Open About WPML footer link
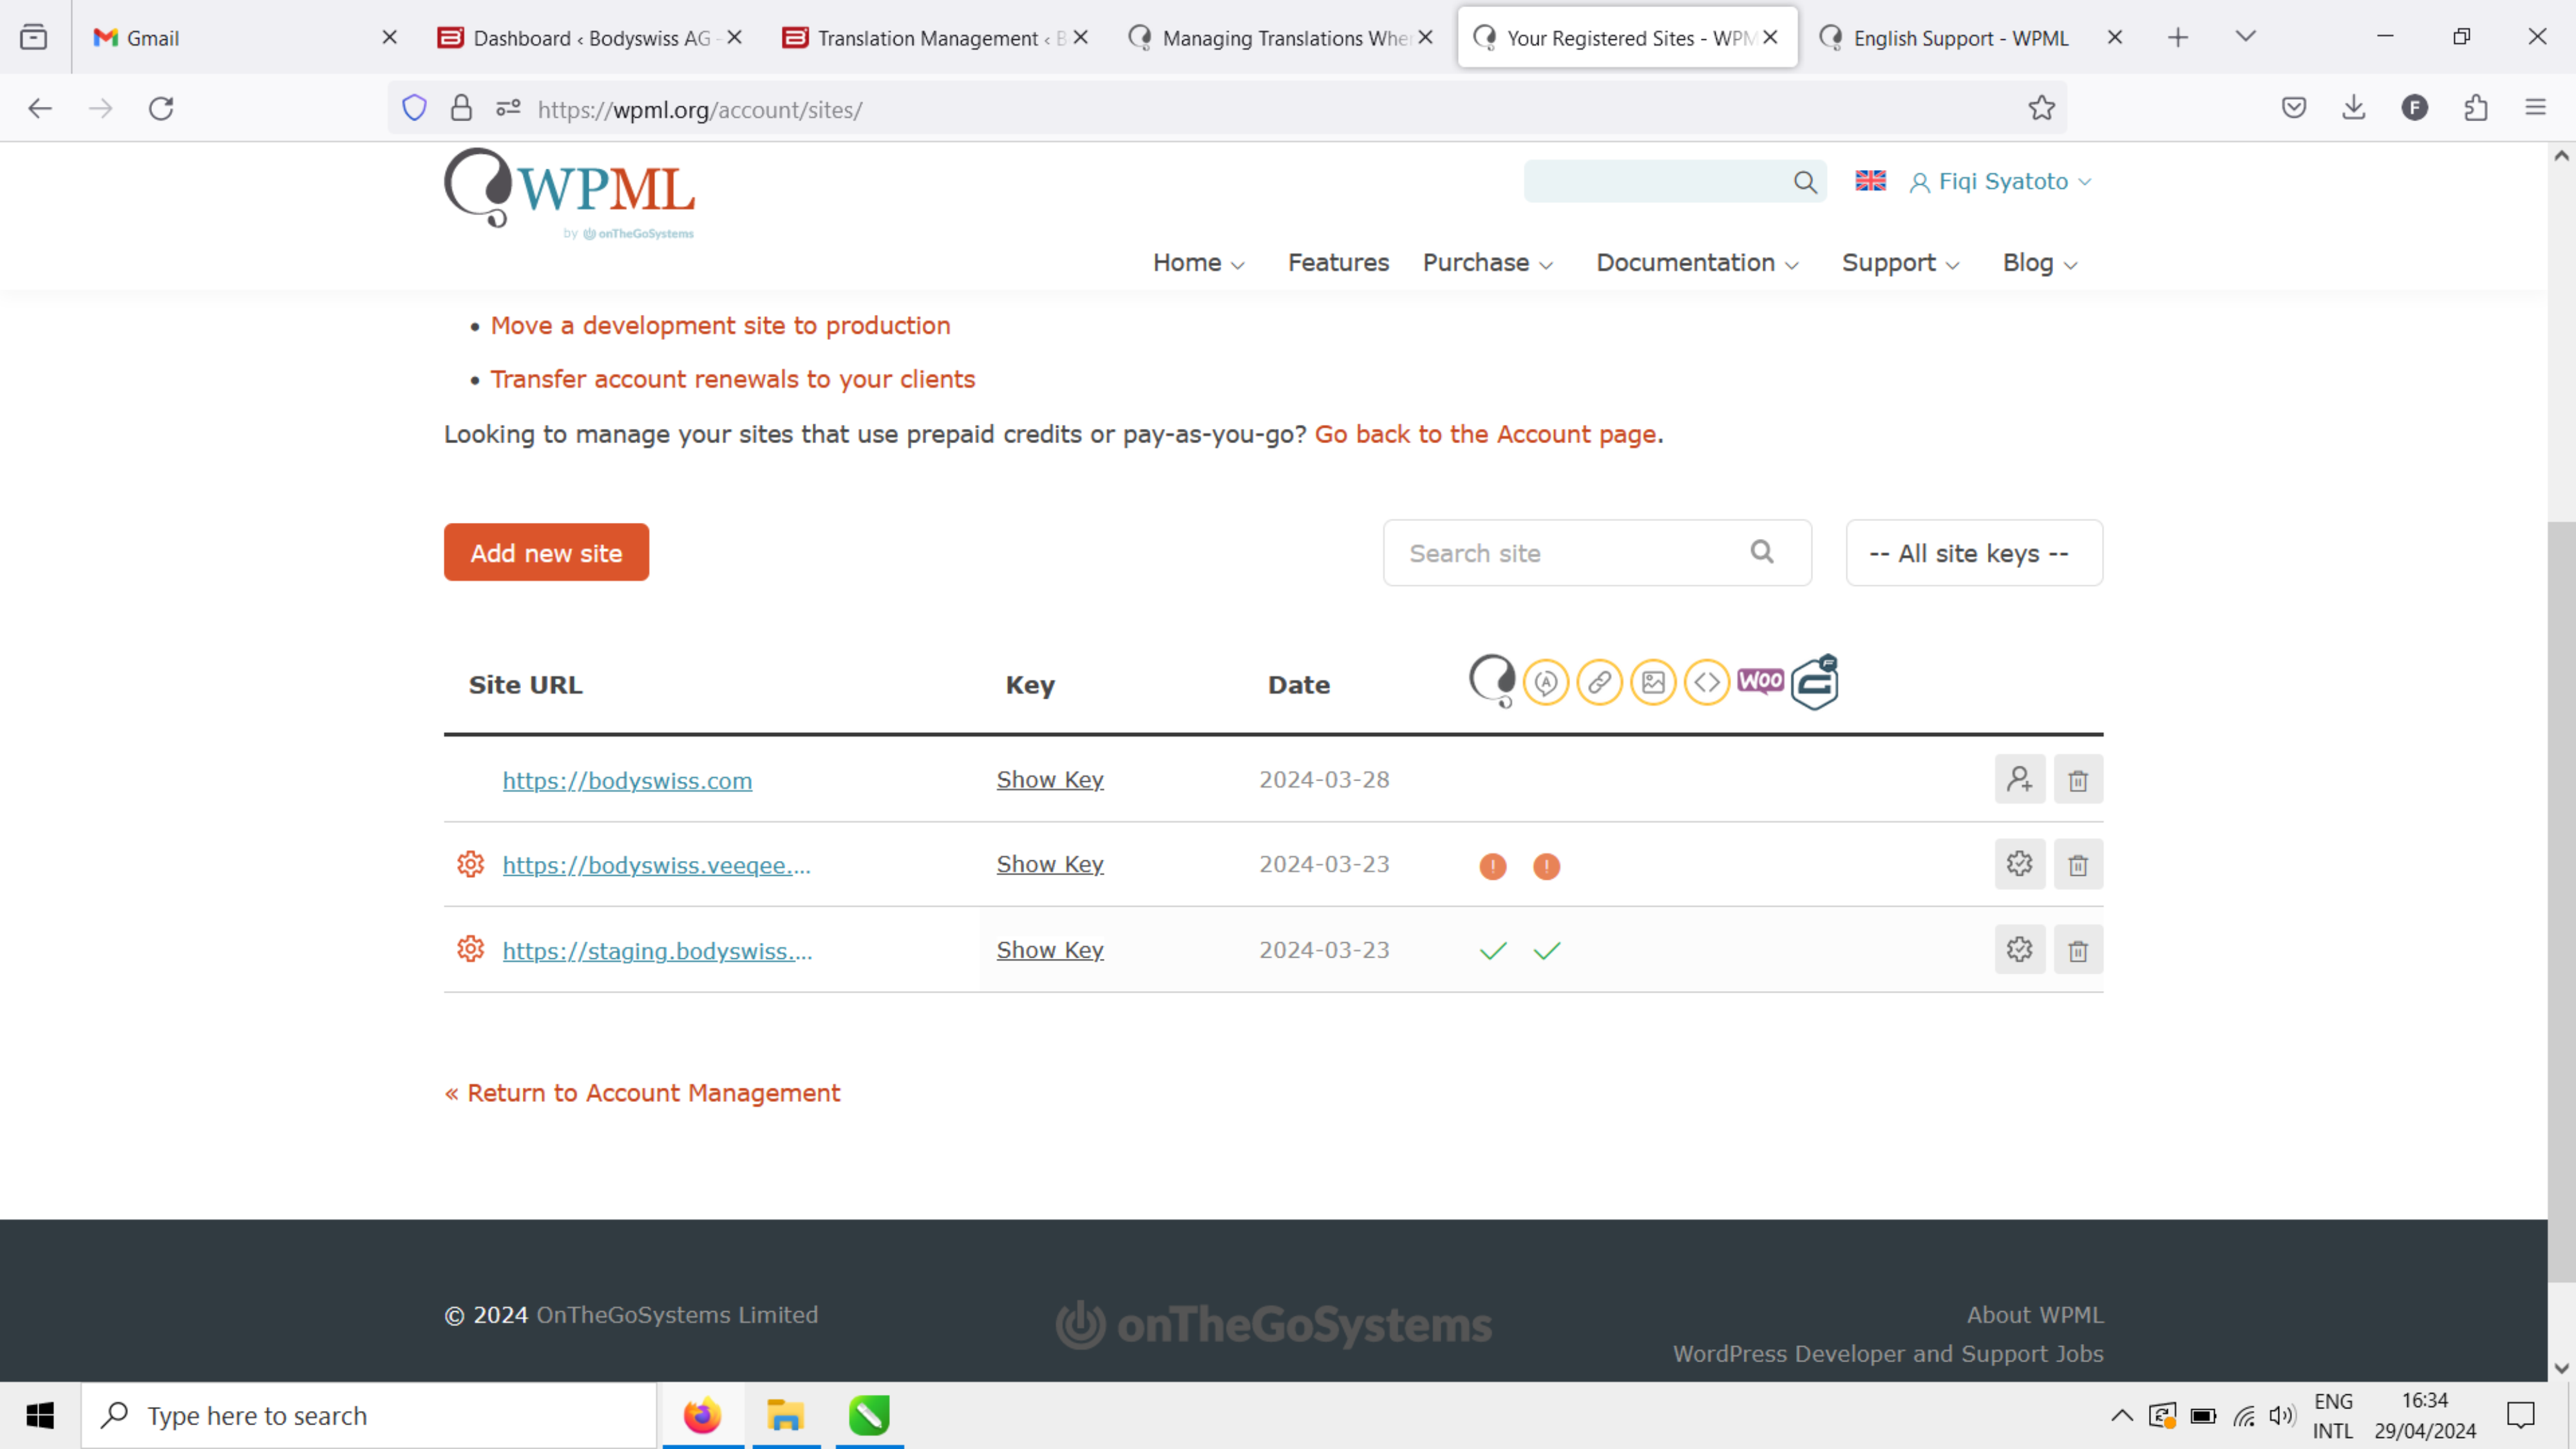The height and width of the screenshot is (1449, 2576). click(x=2034, y=1316)
